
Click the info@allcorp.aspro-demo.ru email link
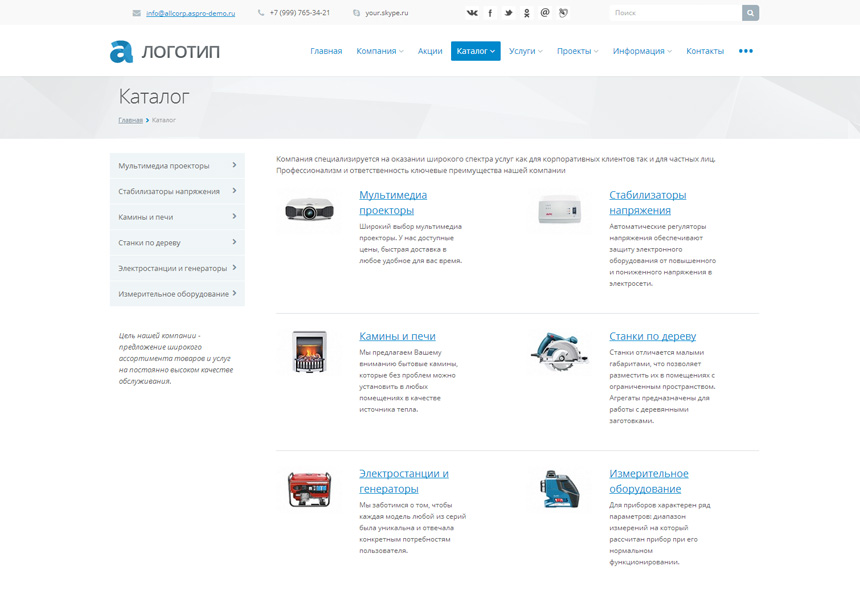click(190, 13)
